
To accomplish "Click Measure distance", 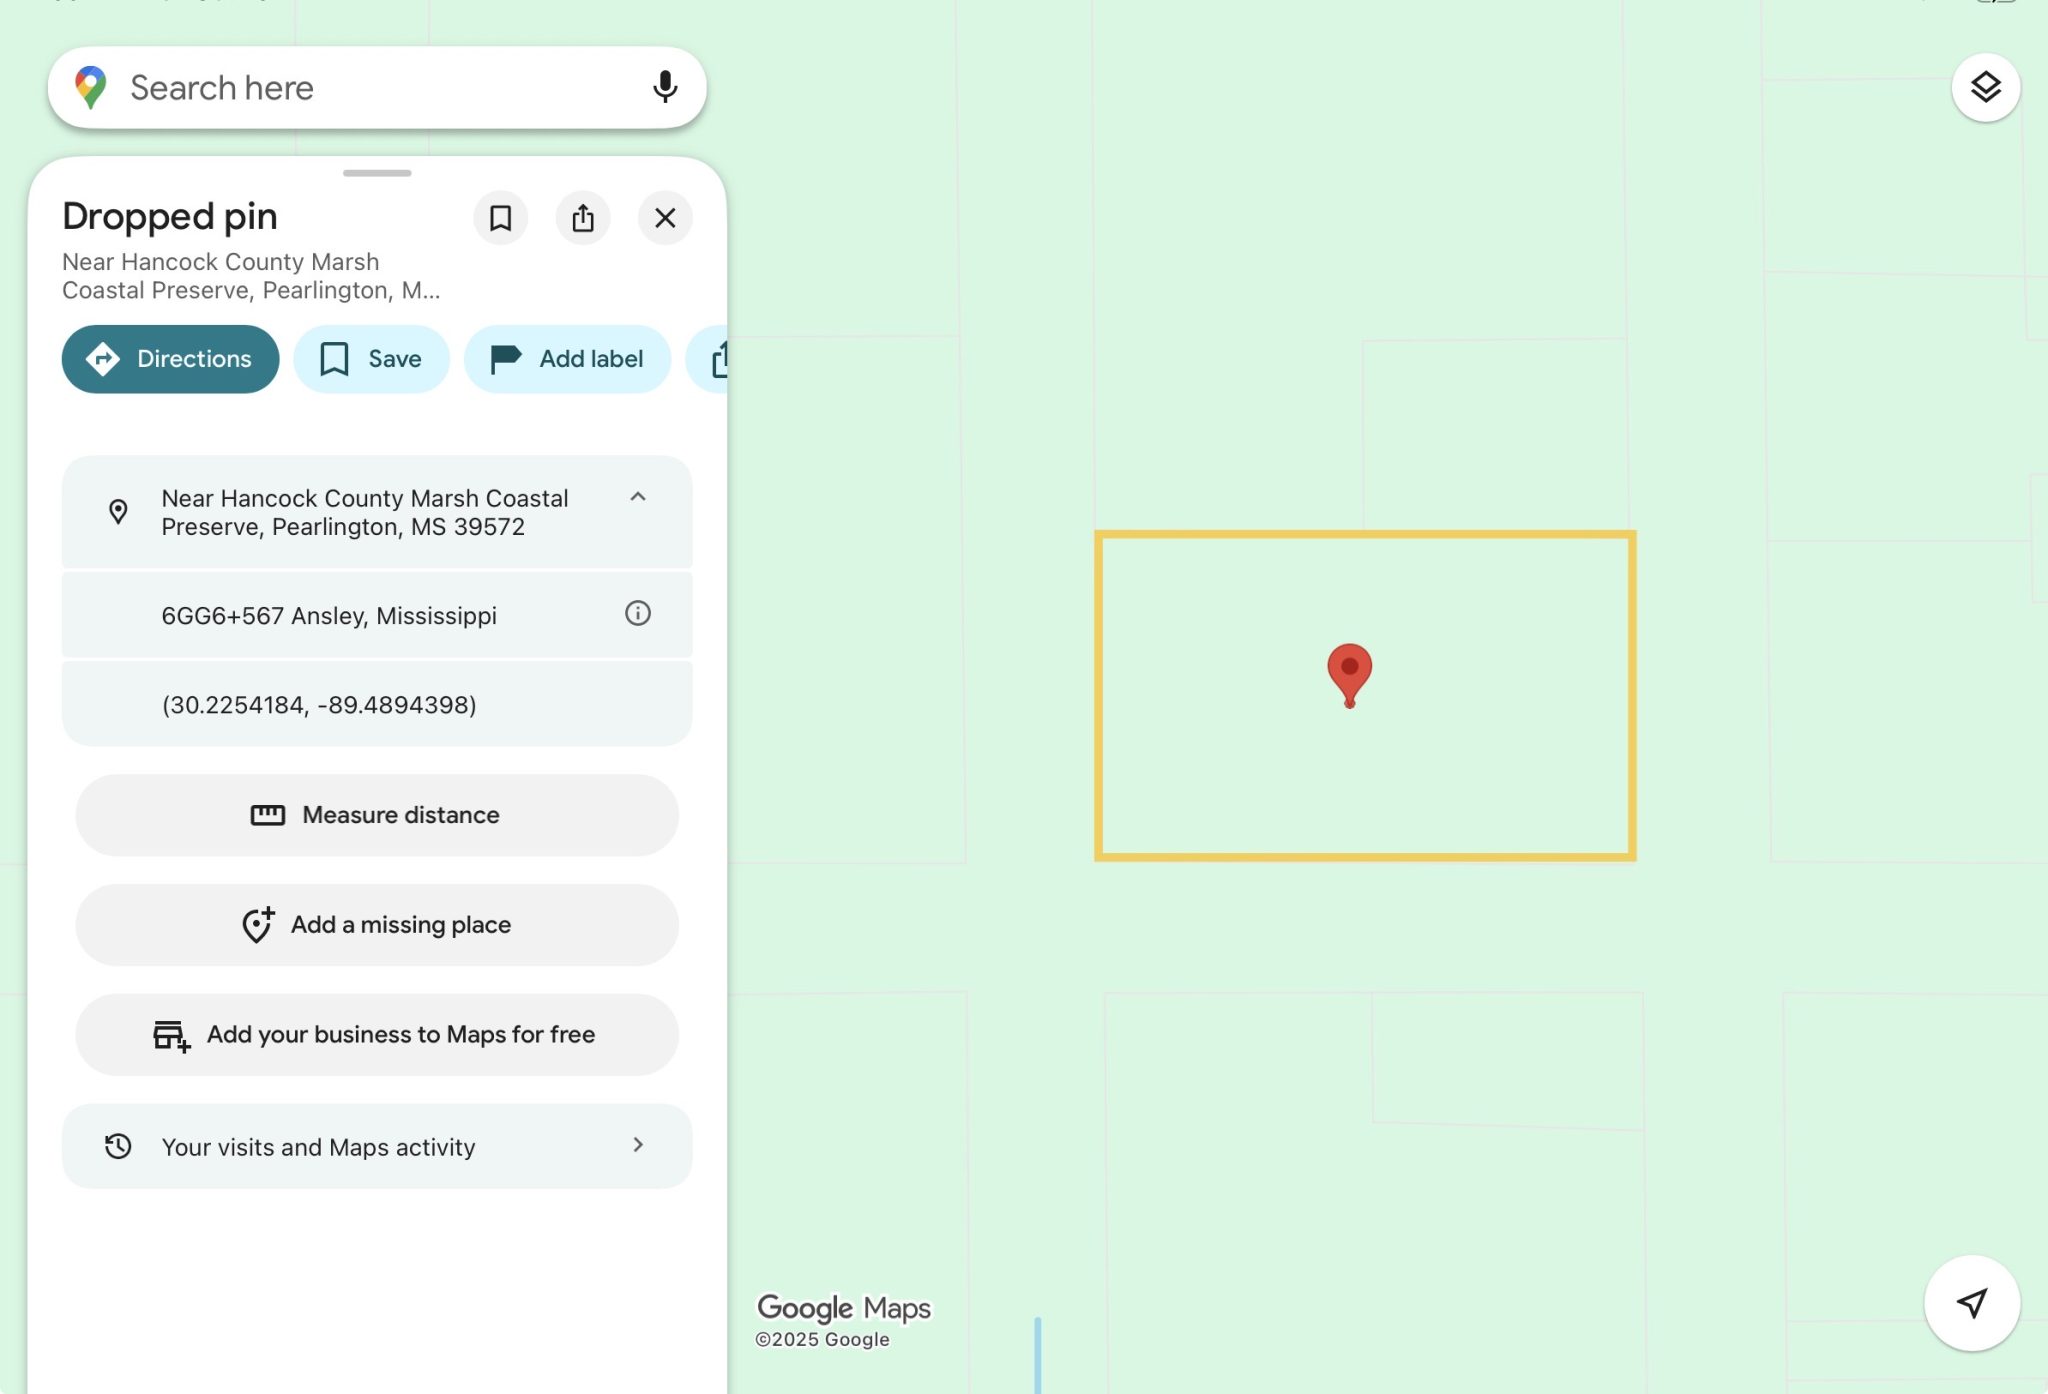I will [377, 815].
